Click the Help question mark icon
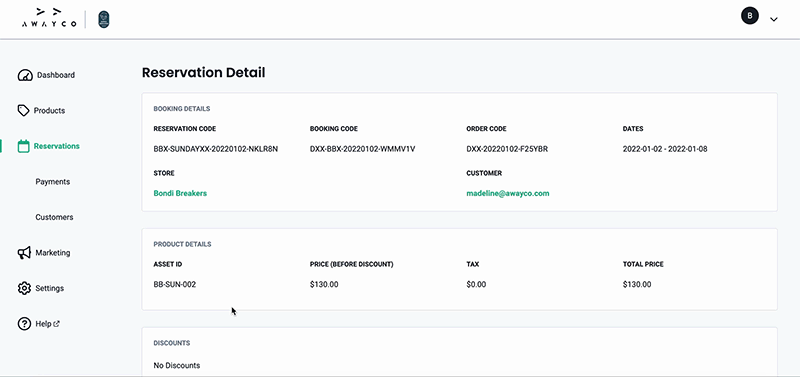This screenshot has height=377, width=800. 24,323
